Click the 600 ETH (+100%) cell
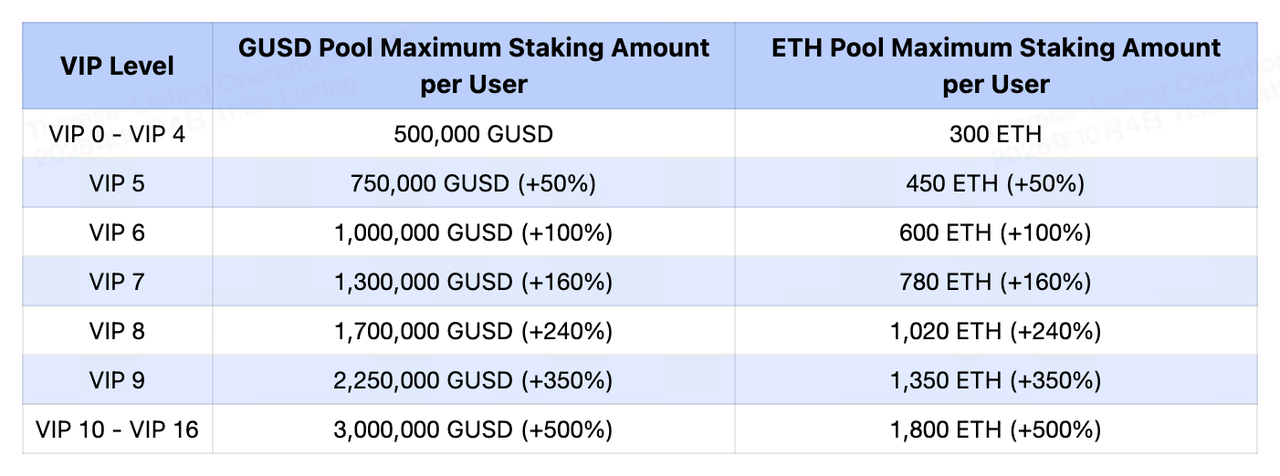The height and width of the screenshot is (476, 1280). pos(995,233)
